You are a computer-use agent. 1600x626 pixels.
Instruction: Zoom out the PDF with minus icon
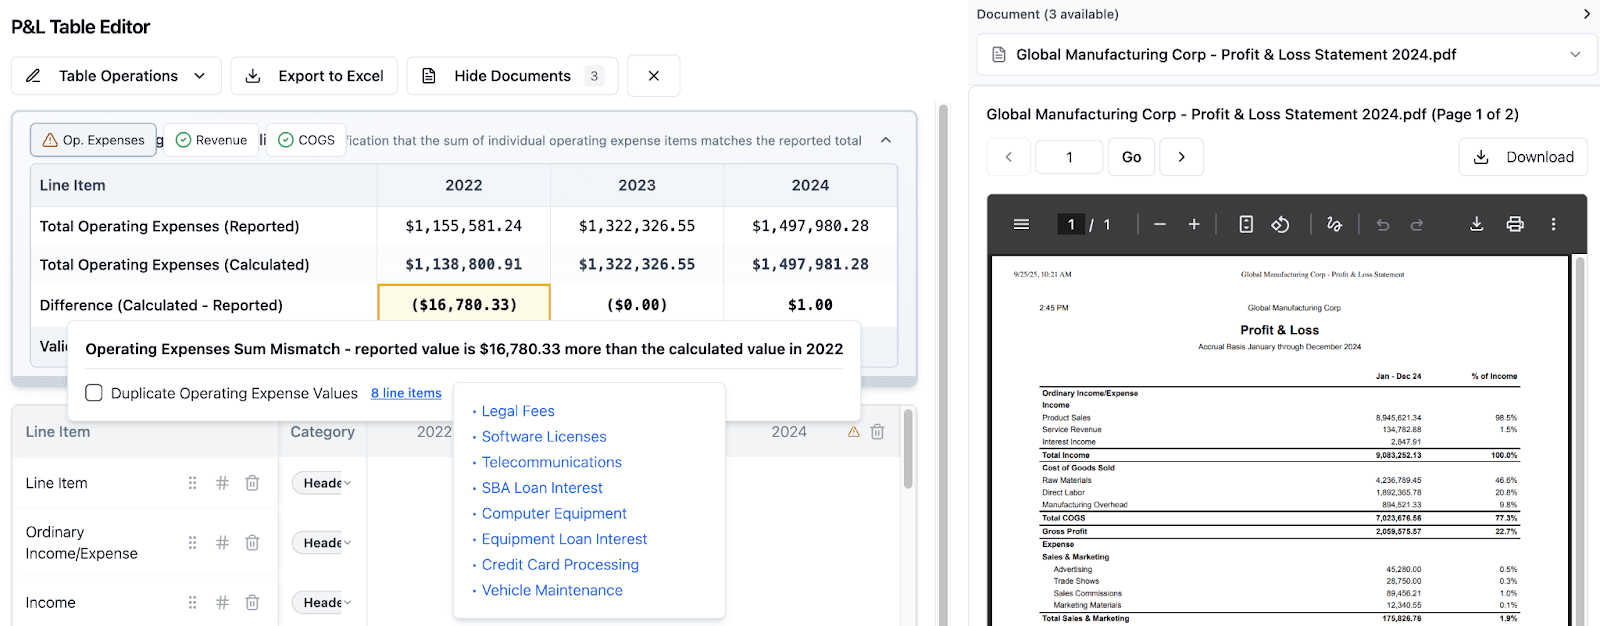click(x=1160, y=225)
